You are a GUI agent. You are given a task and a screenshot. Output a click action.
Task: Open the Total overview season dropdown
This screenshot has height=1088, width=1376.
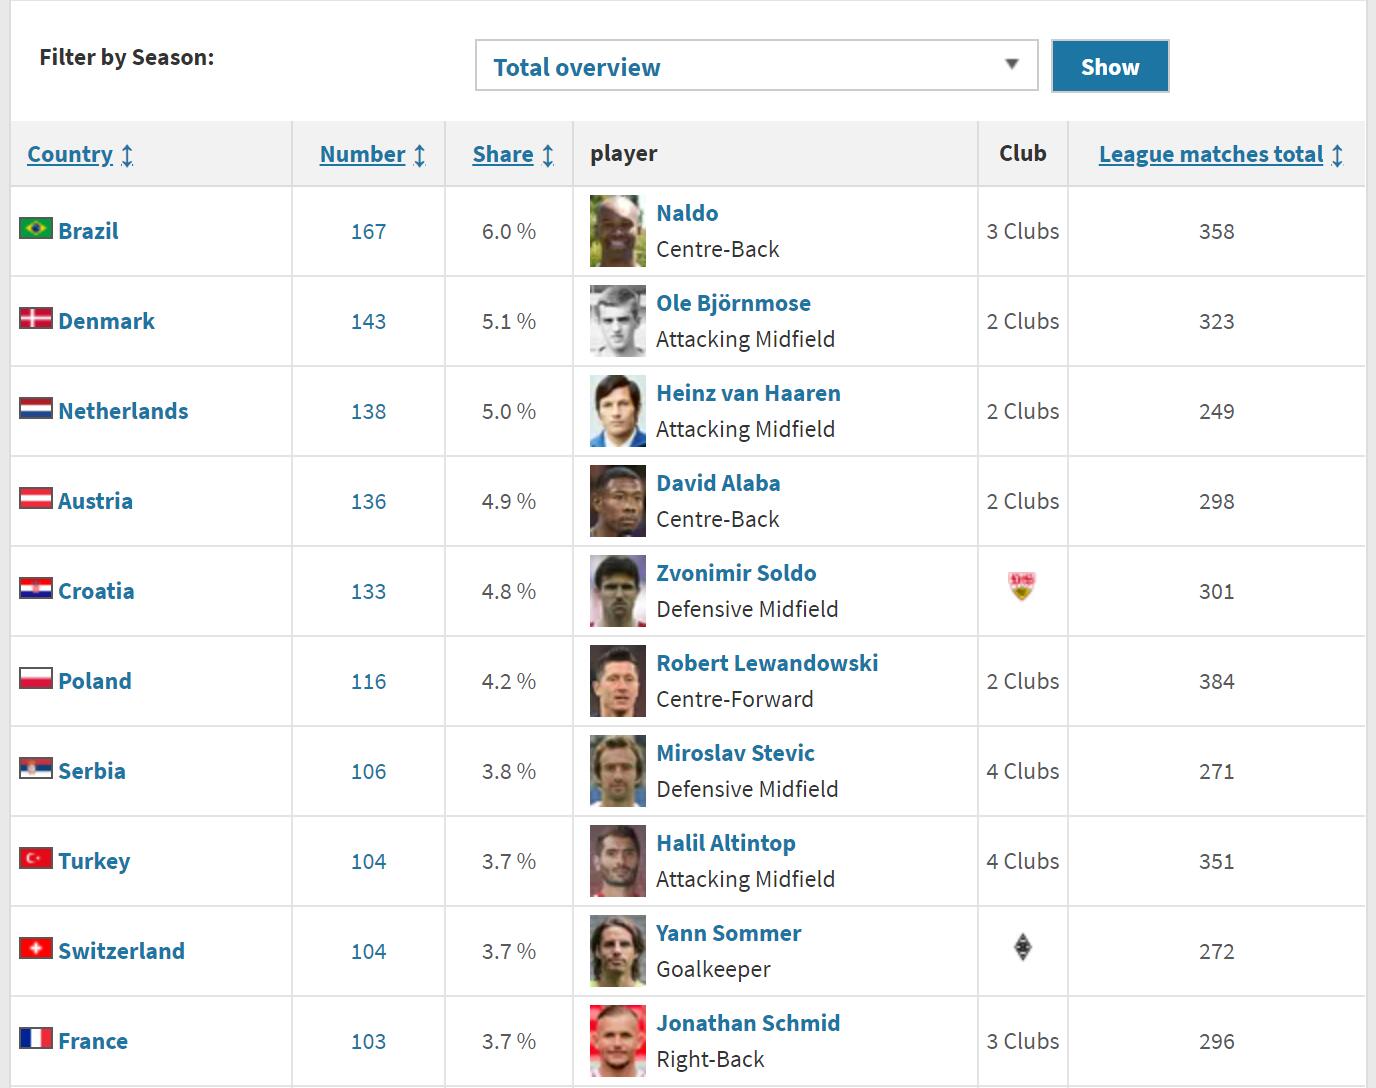point(756,66)
